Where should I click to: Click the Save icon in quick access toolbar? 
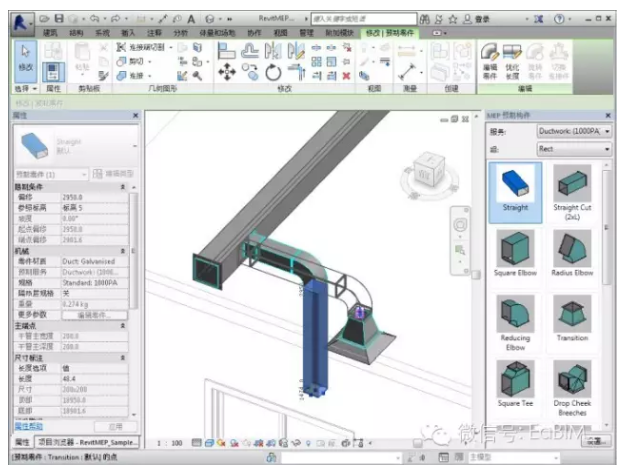[59, 19]
